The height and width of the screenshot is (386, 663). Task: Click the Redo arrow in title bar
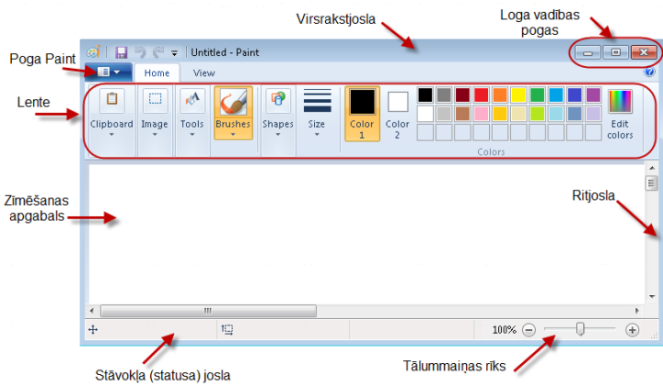159,52
